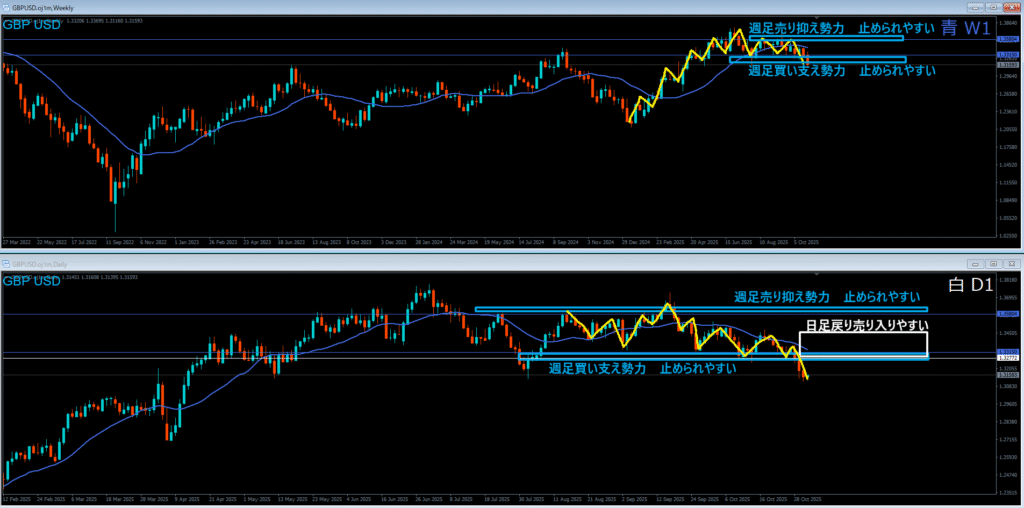Minimize the weekly GBPUSD chart window
This screenshot has height=508, width=1024.
976,9
